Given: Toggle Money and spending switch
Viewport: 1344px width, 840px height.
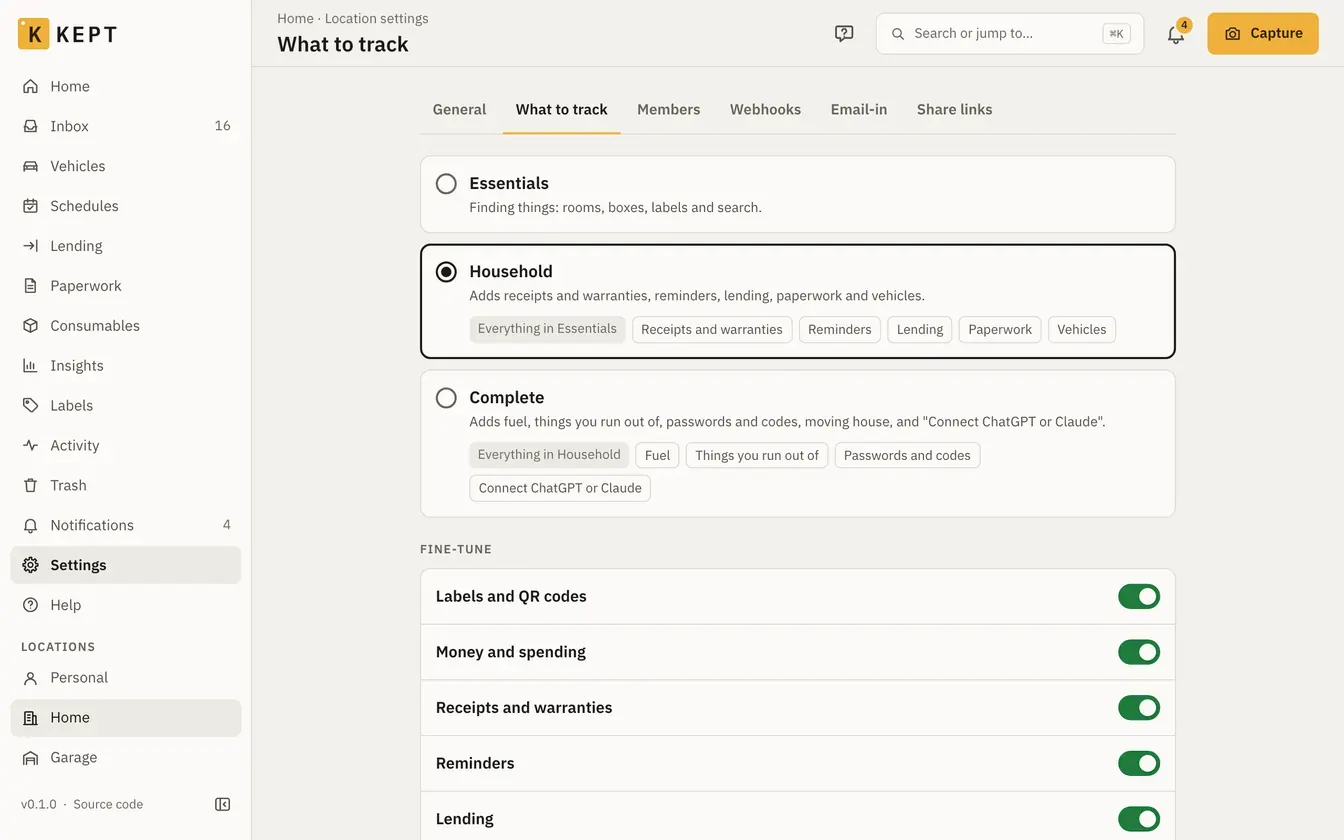Looking at the screenshot, I should 1139,653.
